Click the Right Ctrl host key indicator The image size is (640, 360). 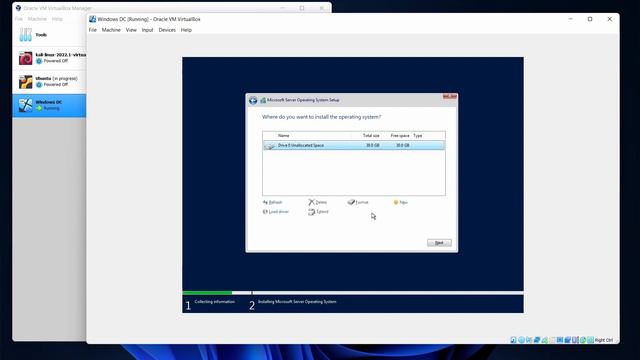604,340
